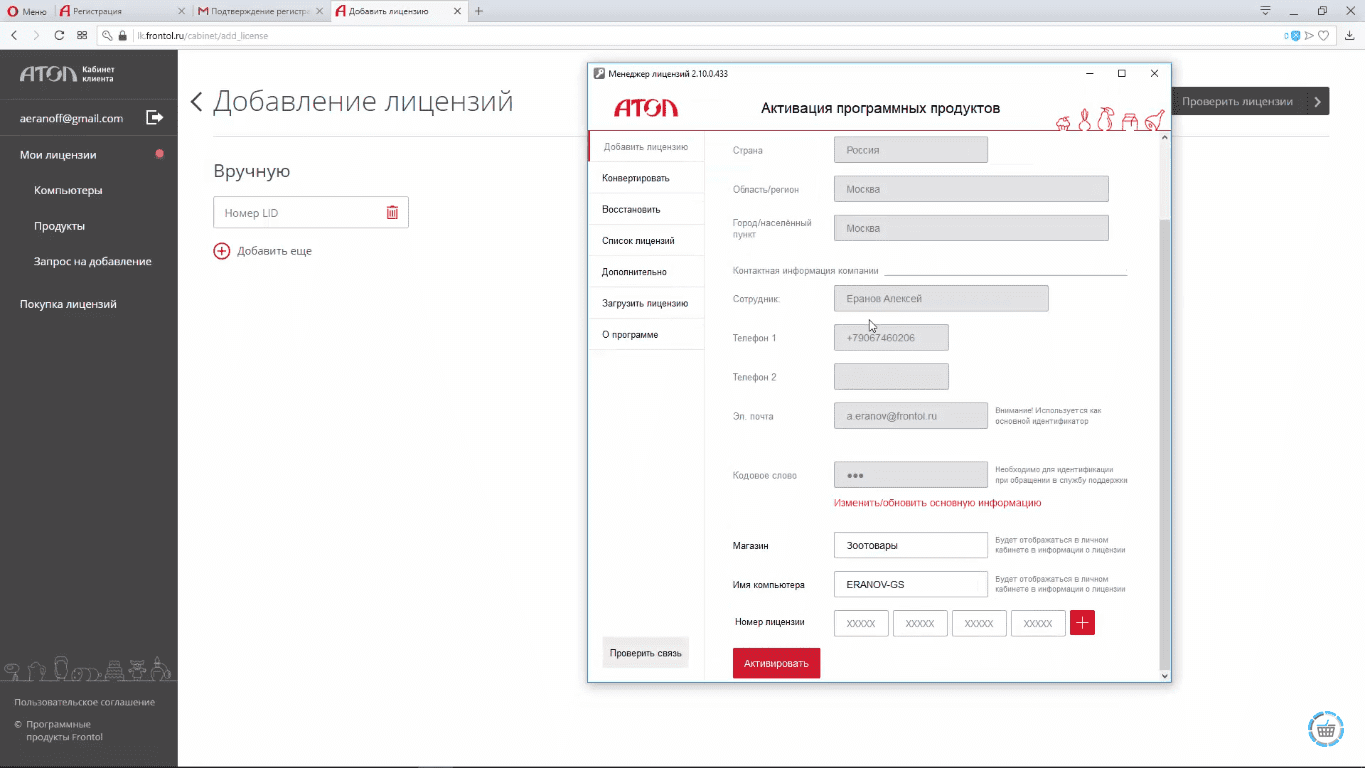
Task: Open Продукты in cabinet sidebar
Action: (x=59, y=226)
